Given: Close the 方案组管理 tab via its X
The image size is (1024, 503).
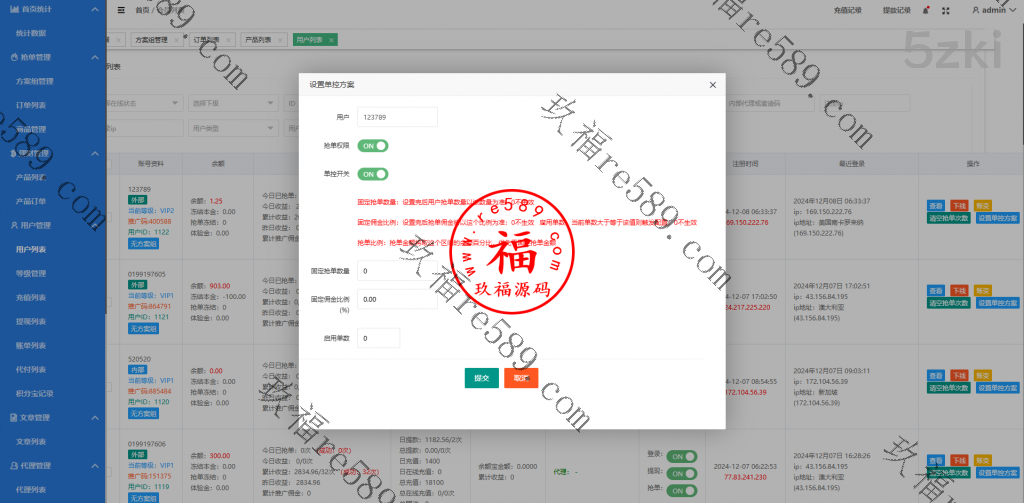Looking at the screenshot, I should 176,39.
